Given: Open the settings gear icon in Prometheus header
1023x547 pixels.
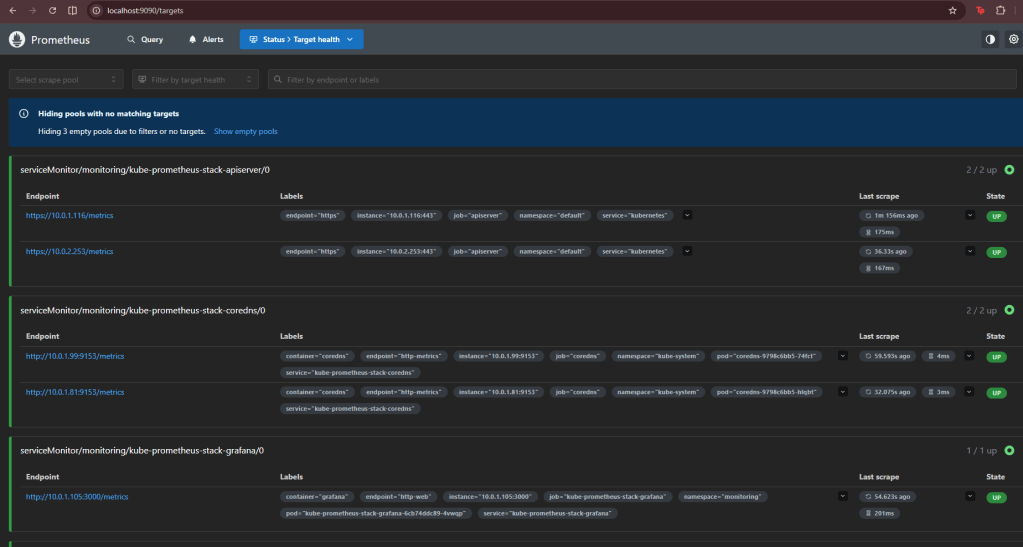Looking at the screenshot, I should [1013, 39].
